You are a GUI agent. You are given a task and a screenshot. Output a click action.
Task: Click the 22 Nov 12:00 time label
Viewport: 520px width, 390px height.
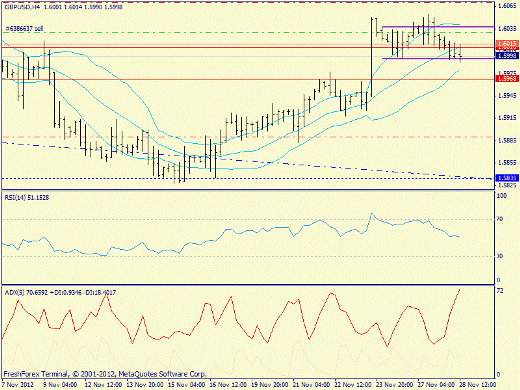(353, 384)
